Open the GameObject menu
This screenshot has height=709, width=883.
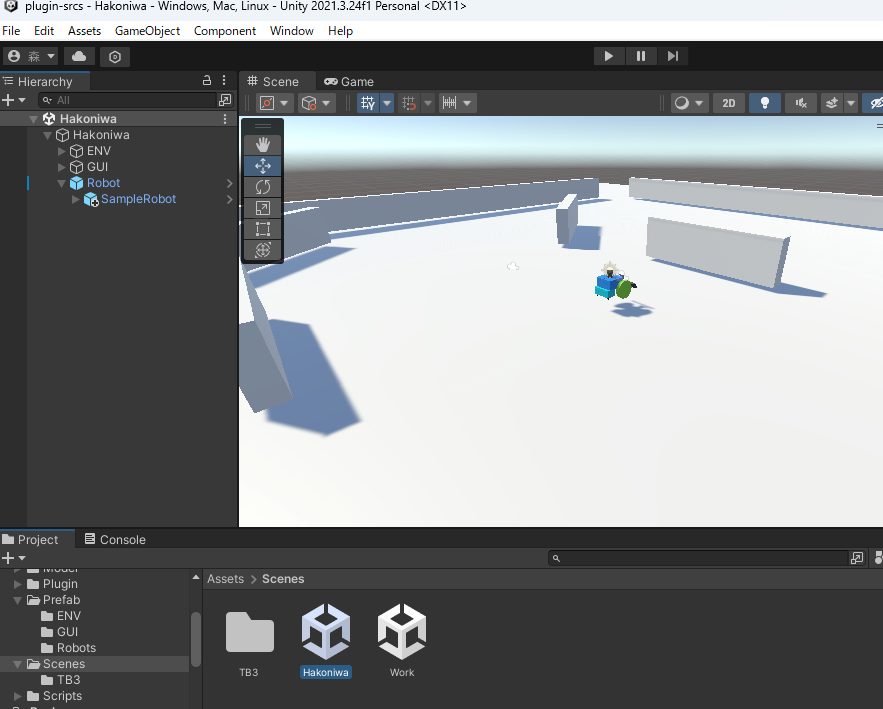[147, 31]
